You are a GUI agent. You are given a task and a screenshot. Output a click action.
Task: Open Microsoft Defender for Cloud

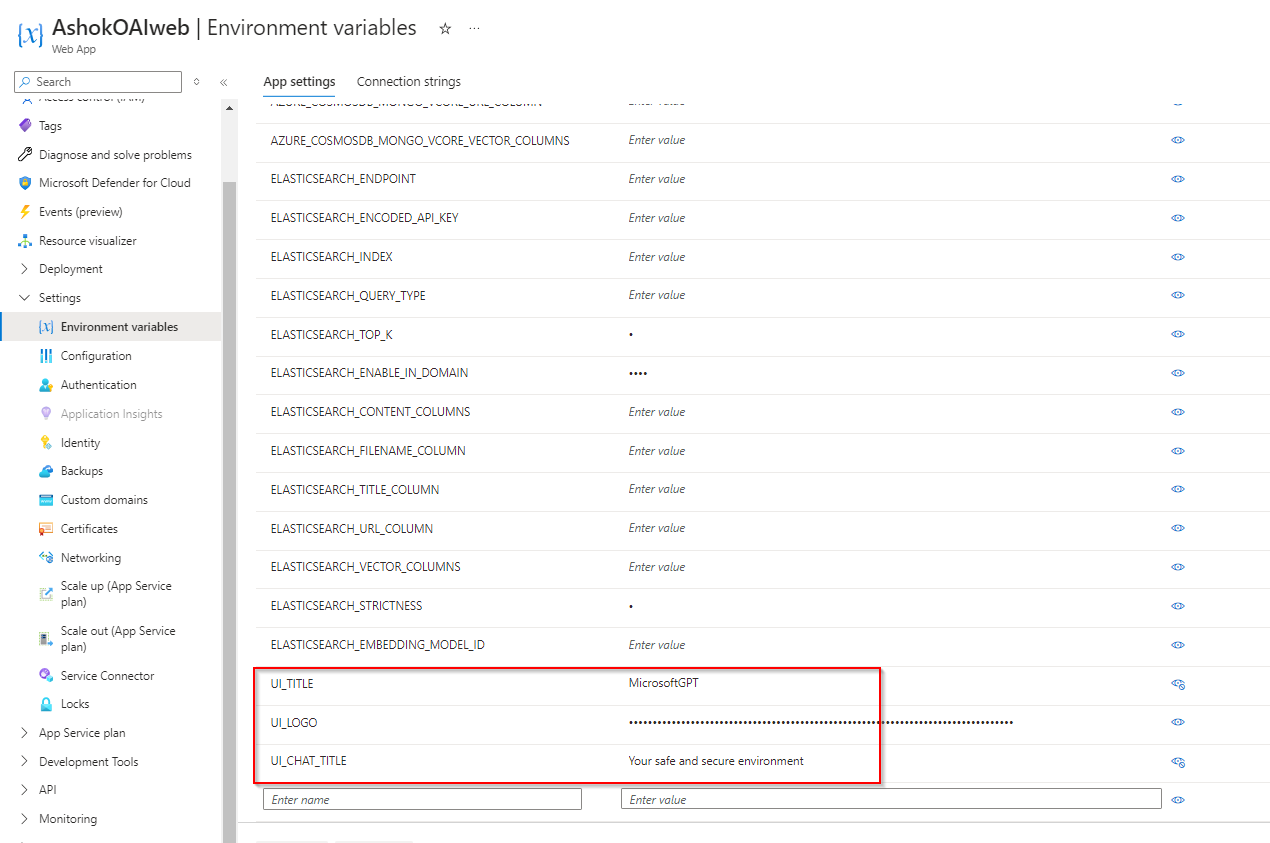coord(114,183)
